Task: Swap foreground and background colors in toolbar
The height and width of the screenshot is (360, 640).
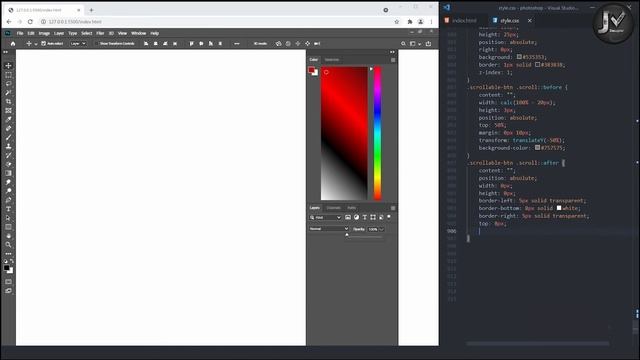Action: (11, 261)
